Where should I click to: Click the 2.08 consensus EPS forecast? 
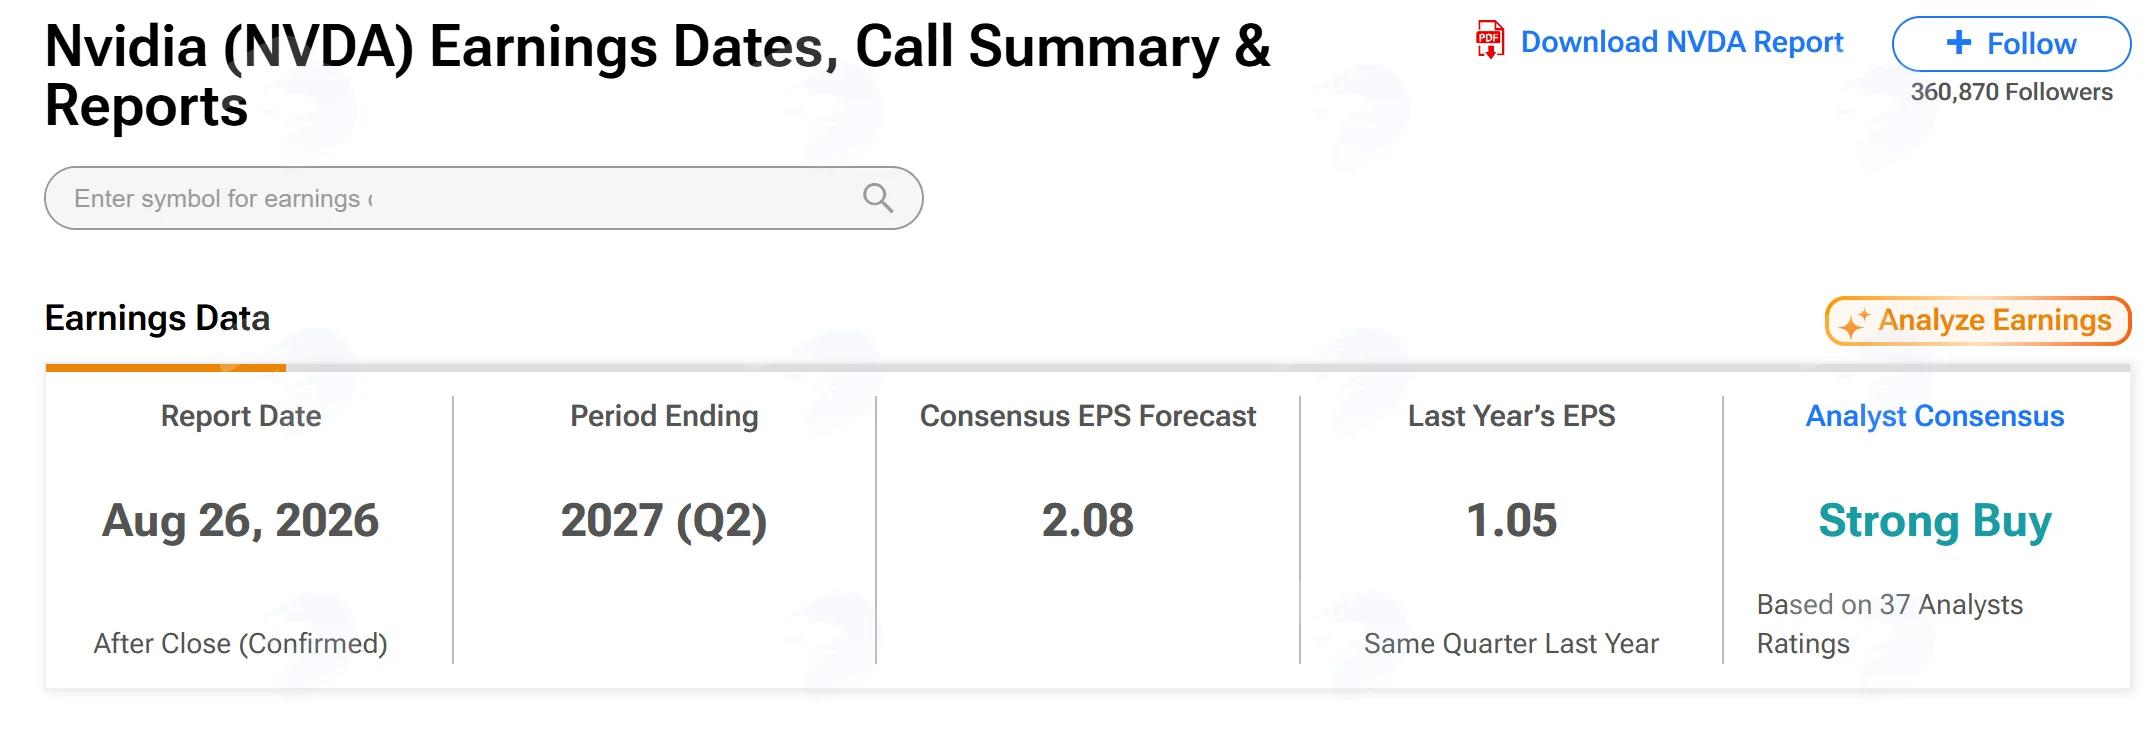click(x=1088, y=521)
